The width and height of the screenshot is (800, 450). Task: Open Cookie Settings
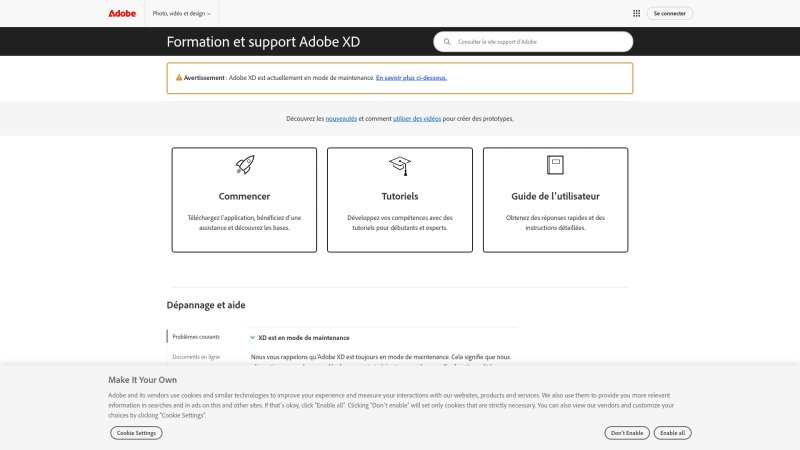tap(136, 433)
